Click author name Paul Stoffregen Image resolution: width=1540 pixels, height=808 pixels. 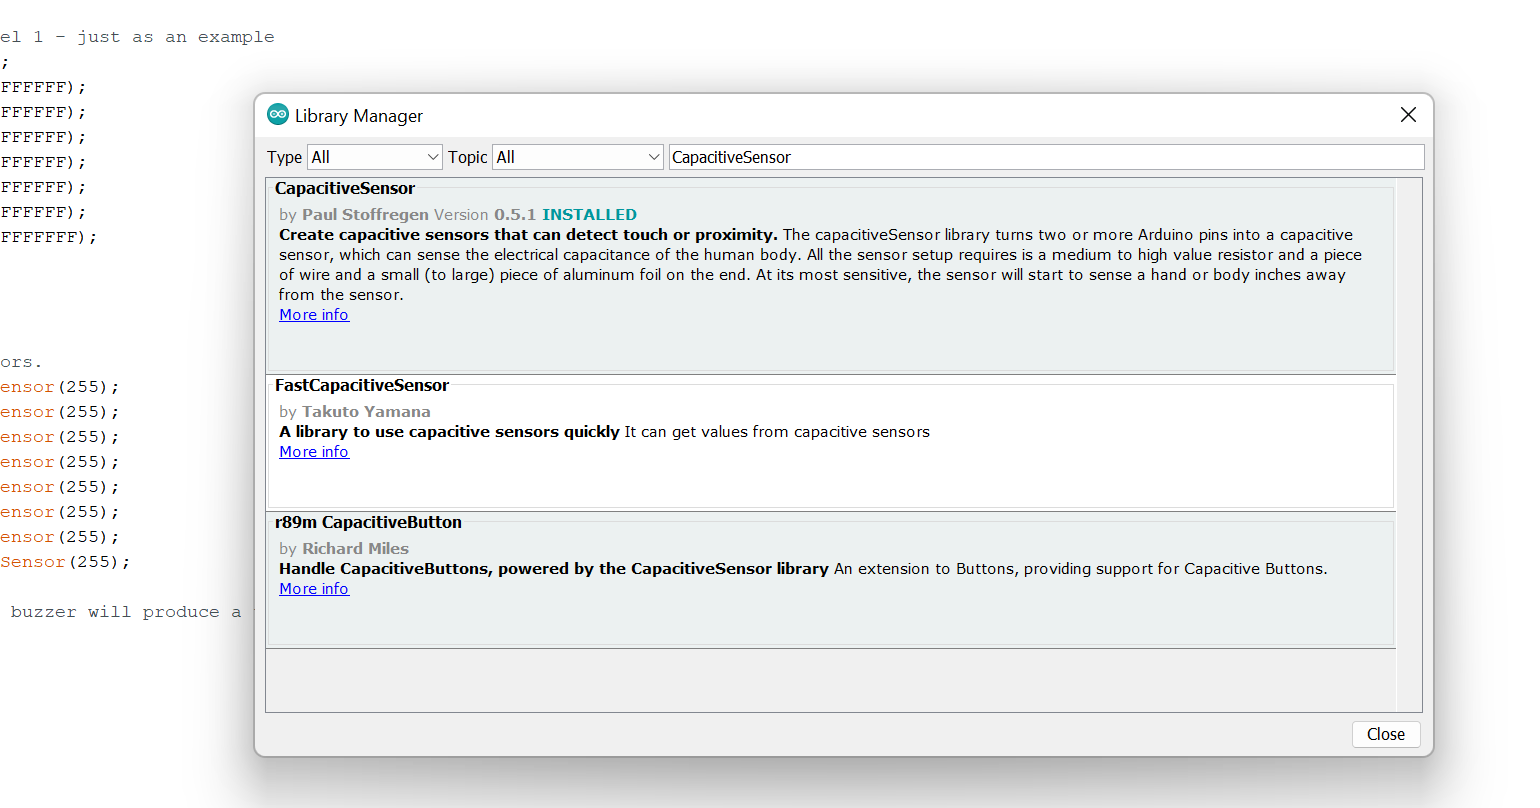click(x=365, y=215)
